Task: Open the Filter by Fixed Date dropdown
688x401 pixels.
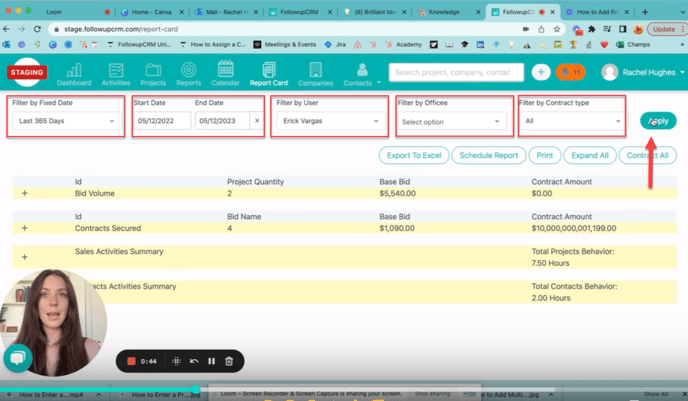Action: (x=66, y=121)
